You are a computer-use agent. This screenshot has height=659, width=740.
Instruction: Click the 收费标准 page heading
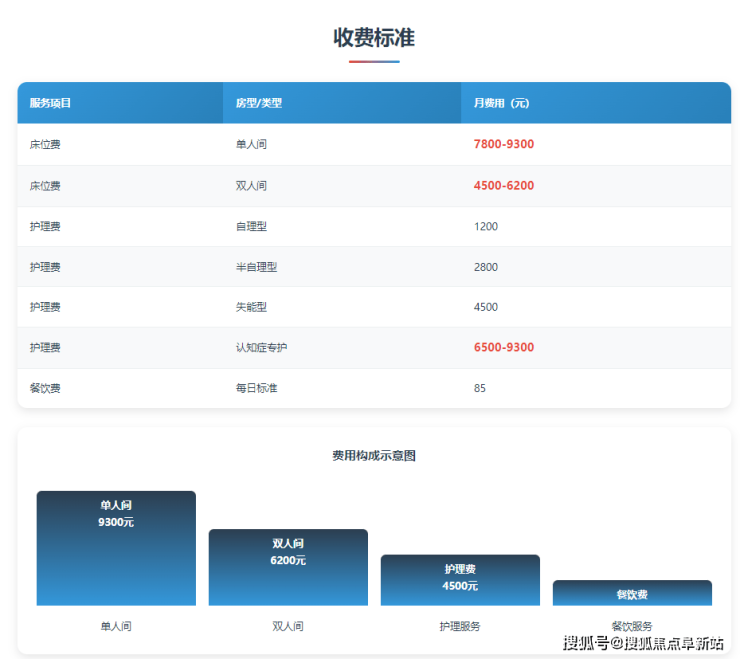[x=373, y=38]
